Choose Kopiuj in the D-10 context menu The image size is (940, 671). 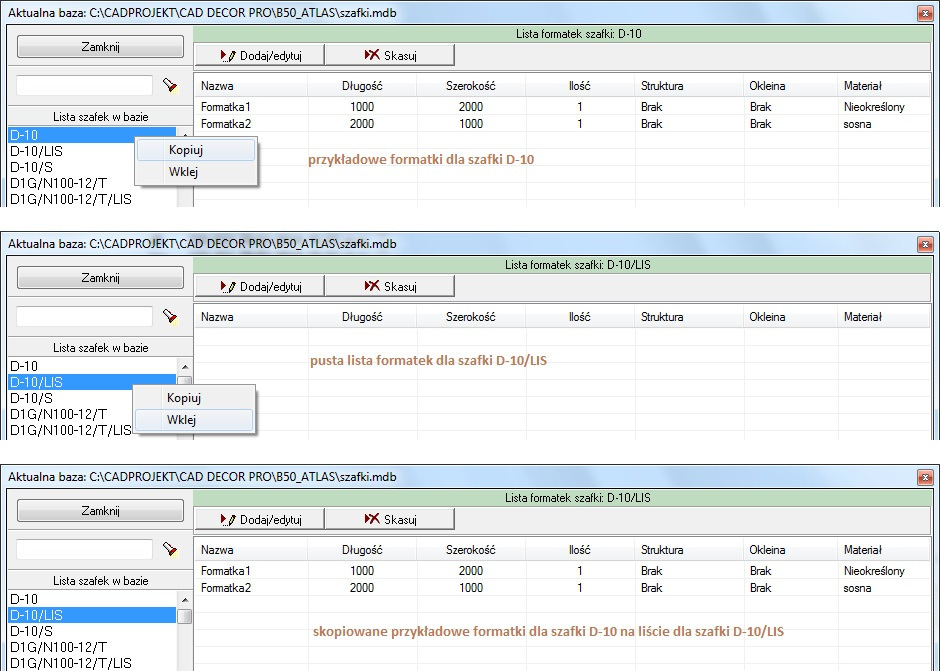tap(196, 150)
